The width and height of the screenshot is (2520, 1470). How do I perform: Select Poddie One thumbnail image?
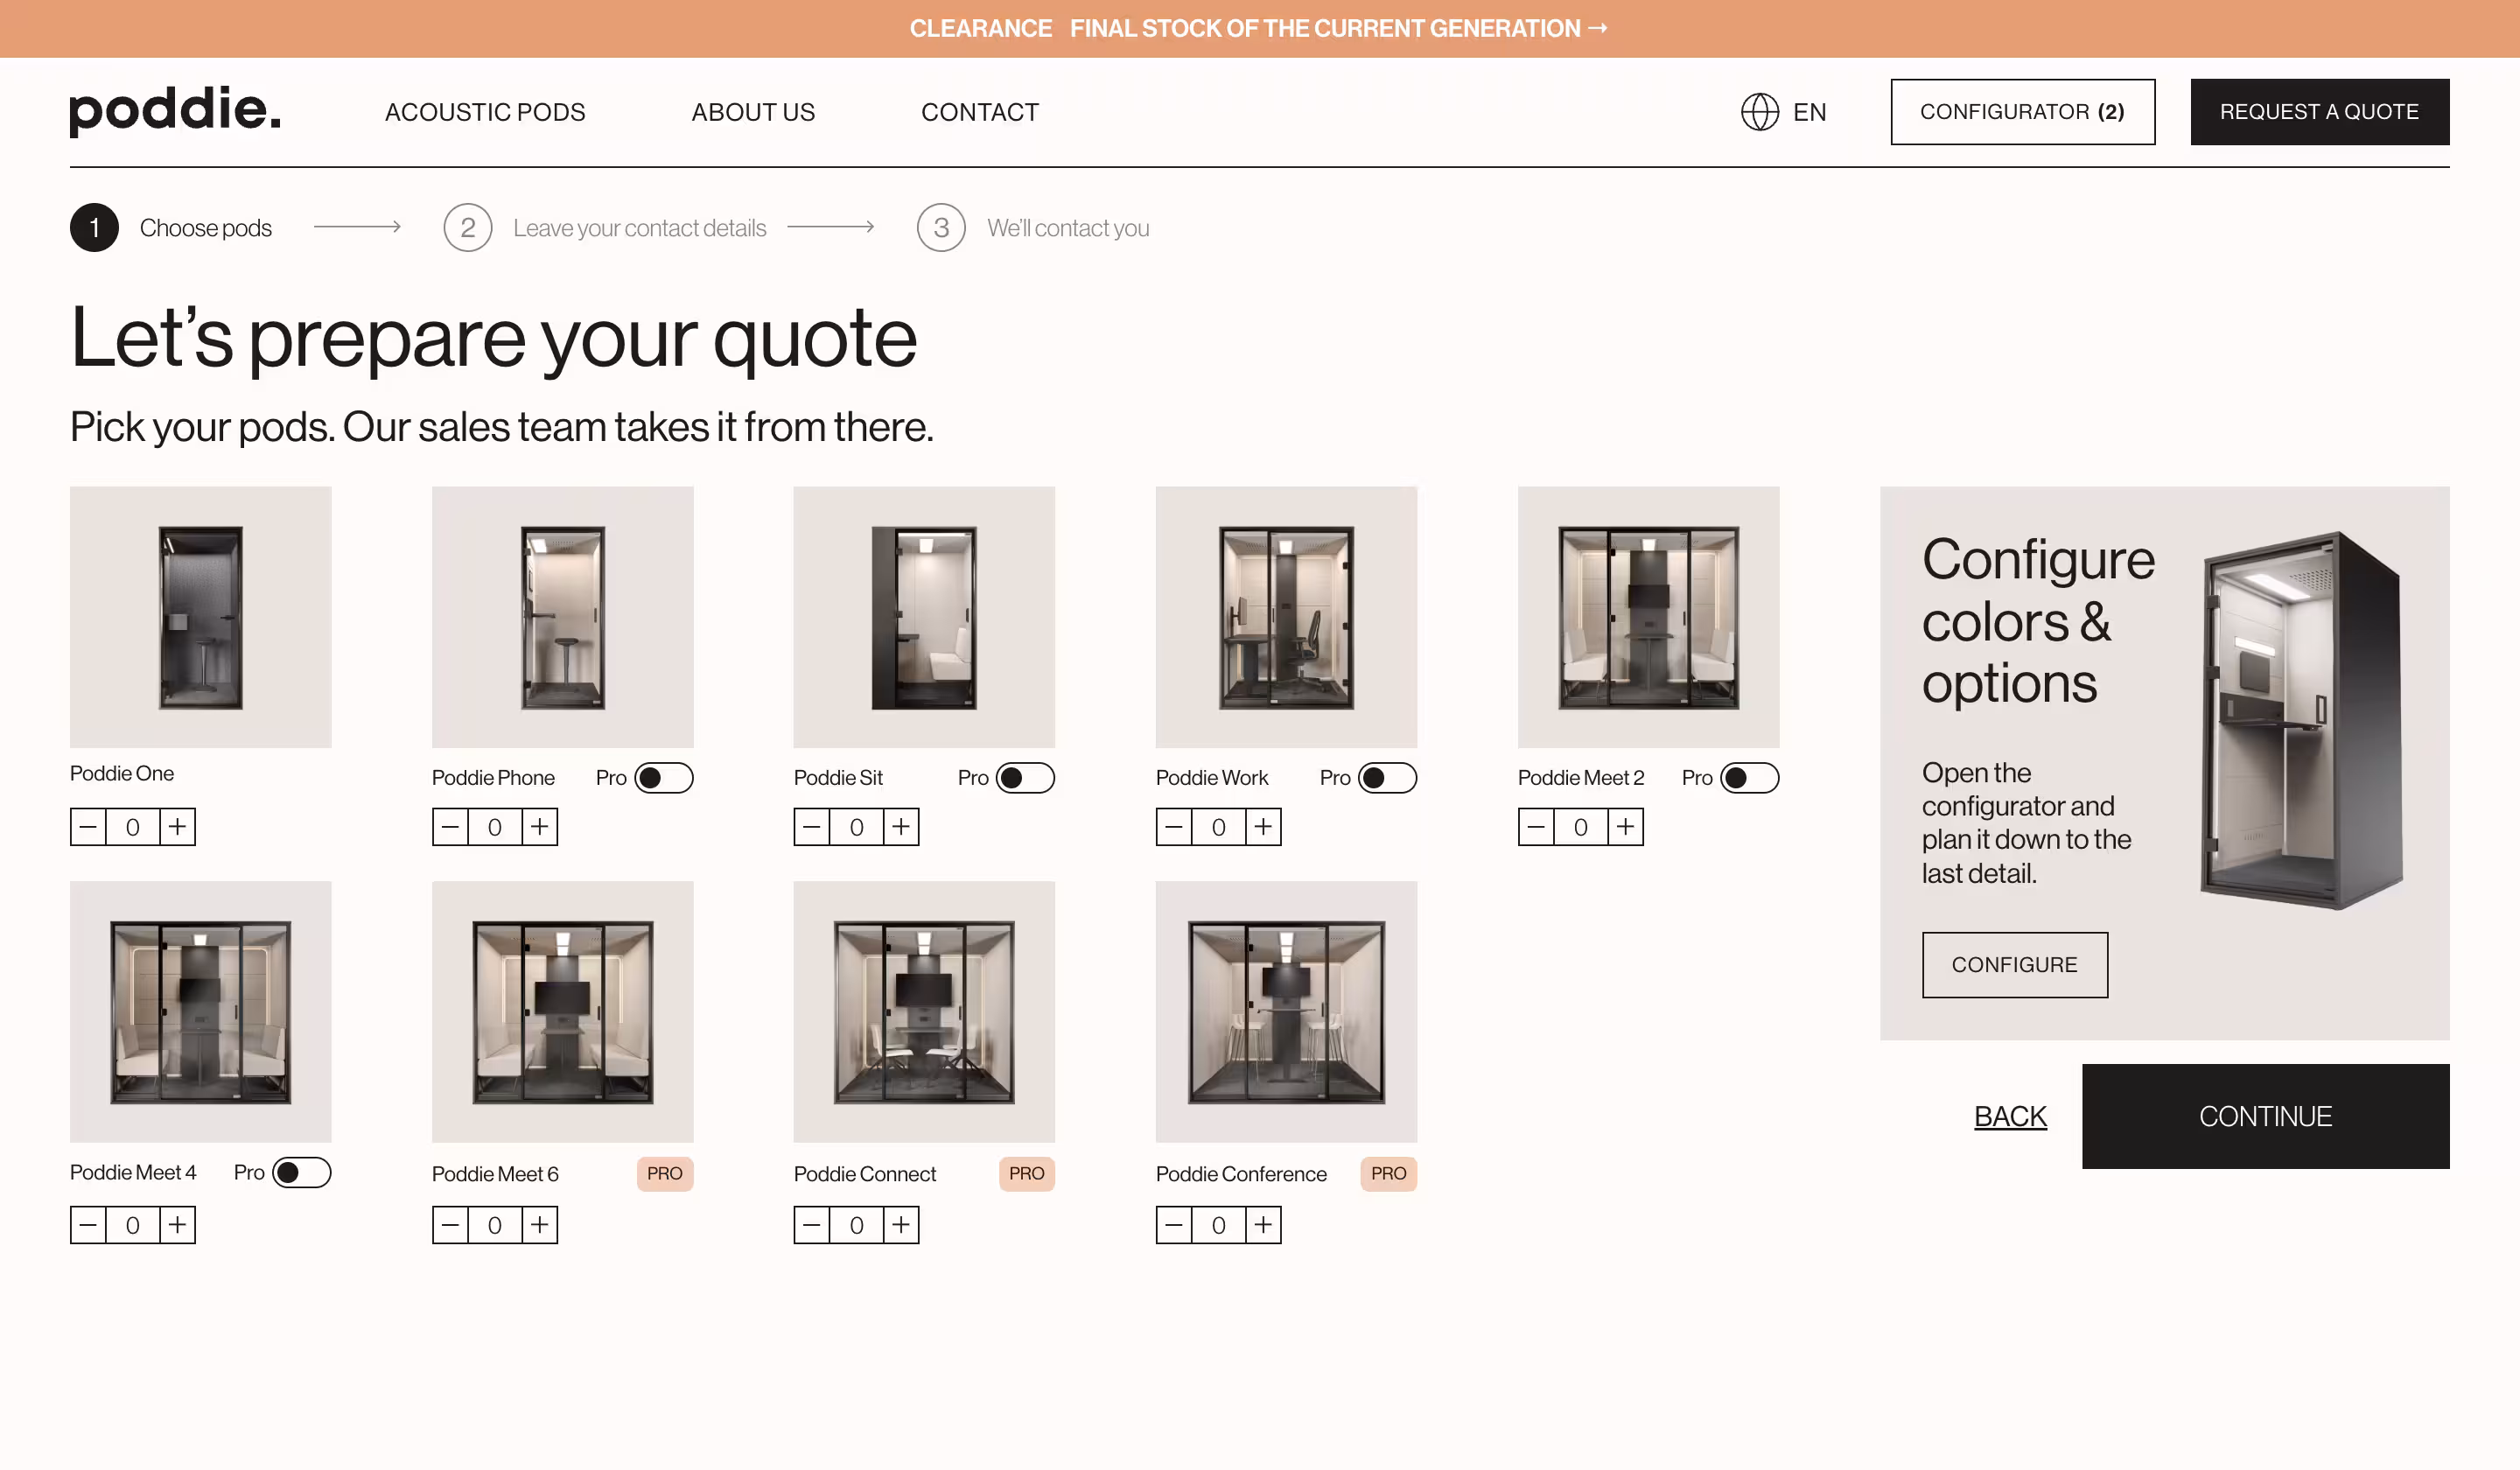point(201,617)
